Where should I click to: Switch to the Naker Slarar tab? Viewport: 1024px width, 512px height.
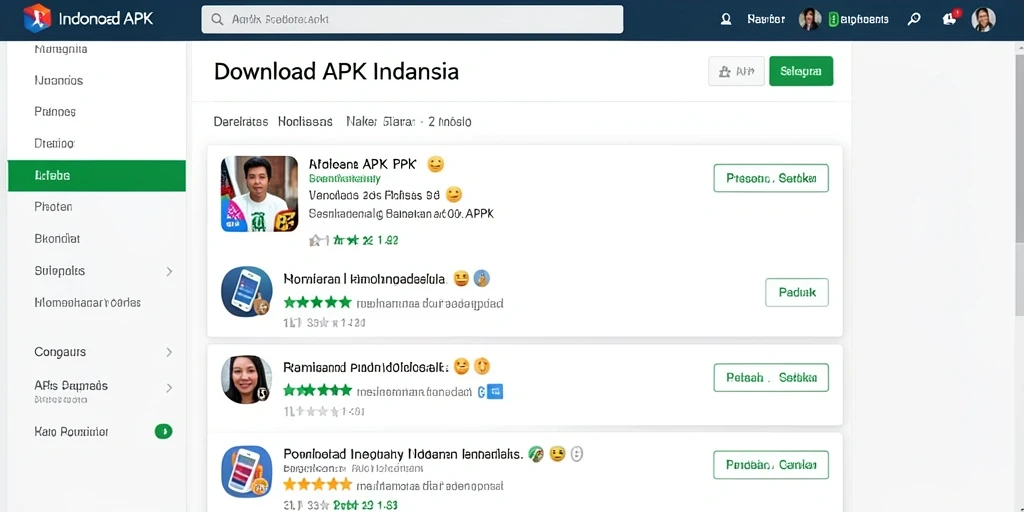coord(381,121)
